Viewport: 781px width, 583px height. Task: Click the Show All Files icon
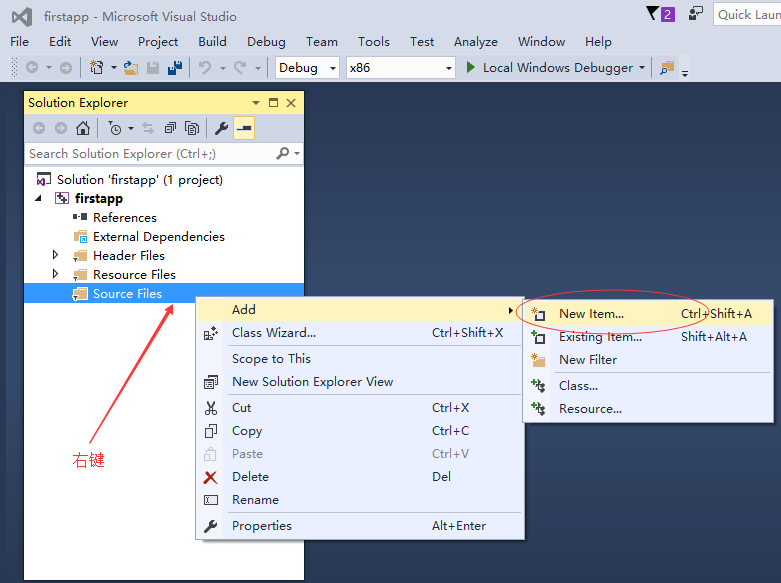click(x=191, y=128)
